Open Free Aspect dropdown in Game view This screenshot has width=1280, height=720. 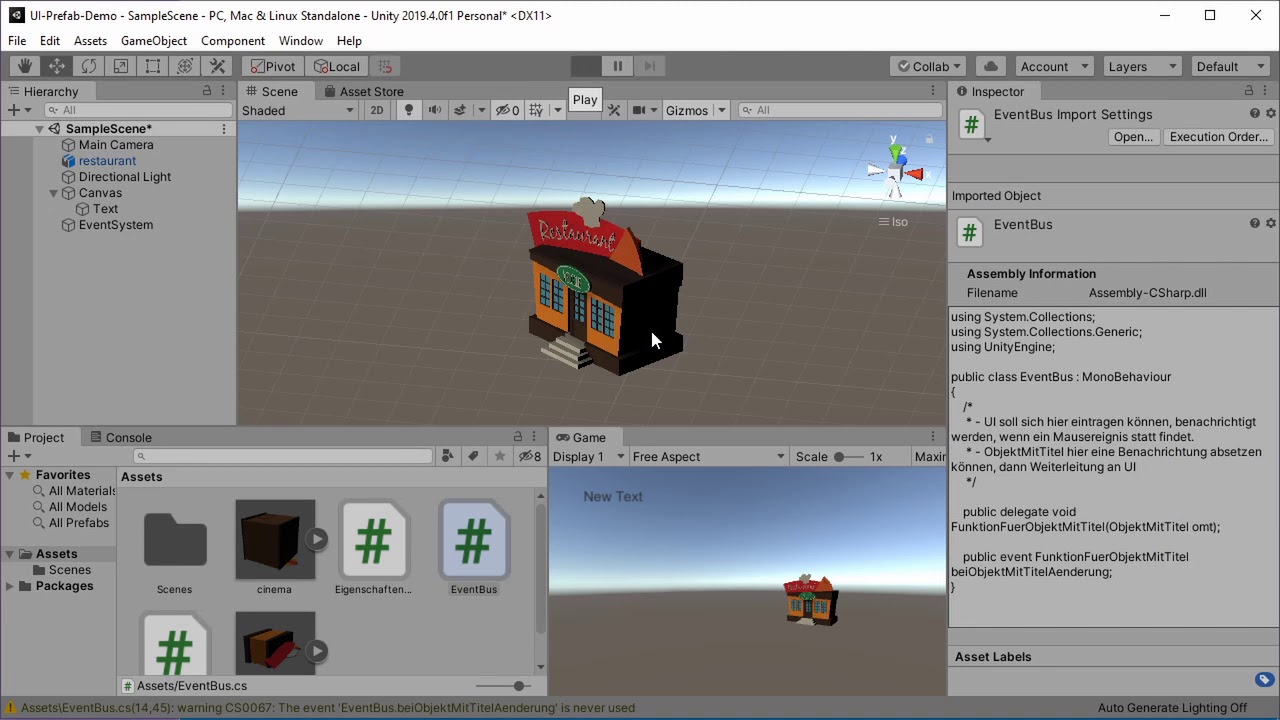(x=709, y=456)
